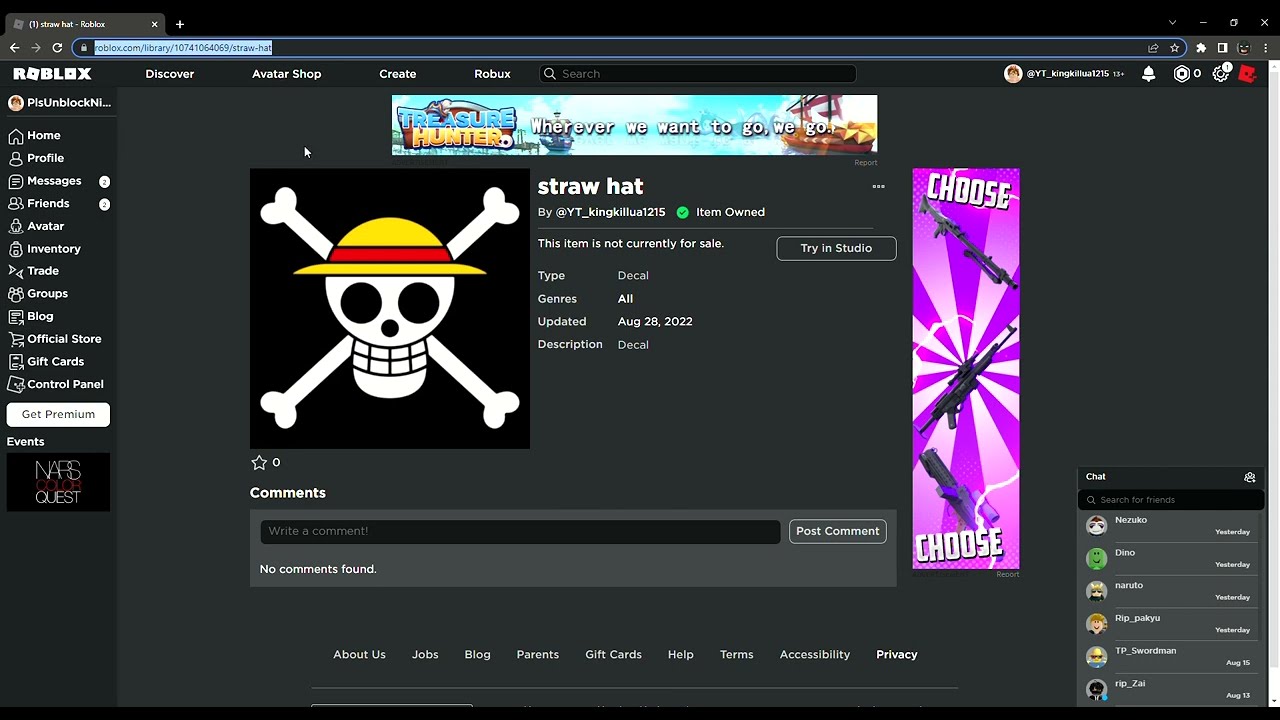This screenshot has height=720, width=1280.
Task: Open the tab search chevron in the title bar
Action: 1173,22
